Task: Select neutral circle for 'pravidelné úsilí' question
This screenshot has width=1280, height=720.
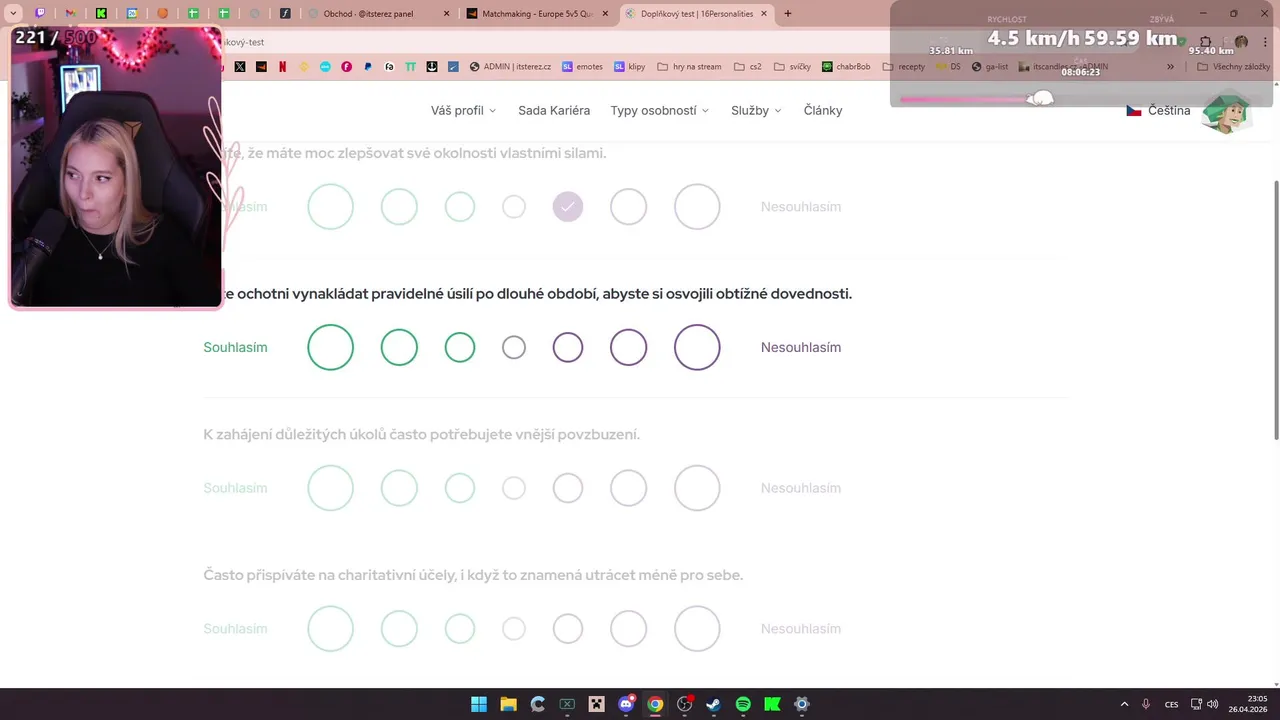Action: [x=514, y=347]
